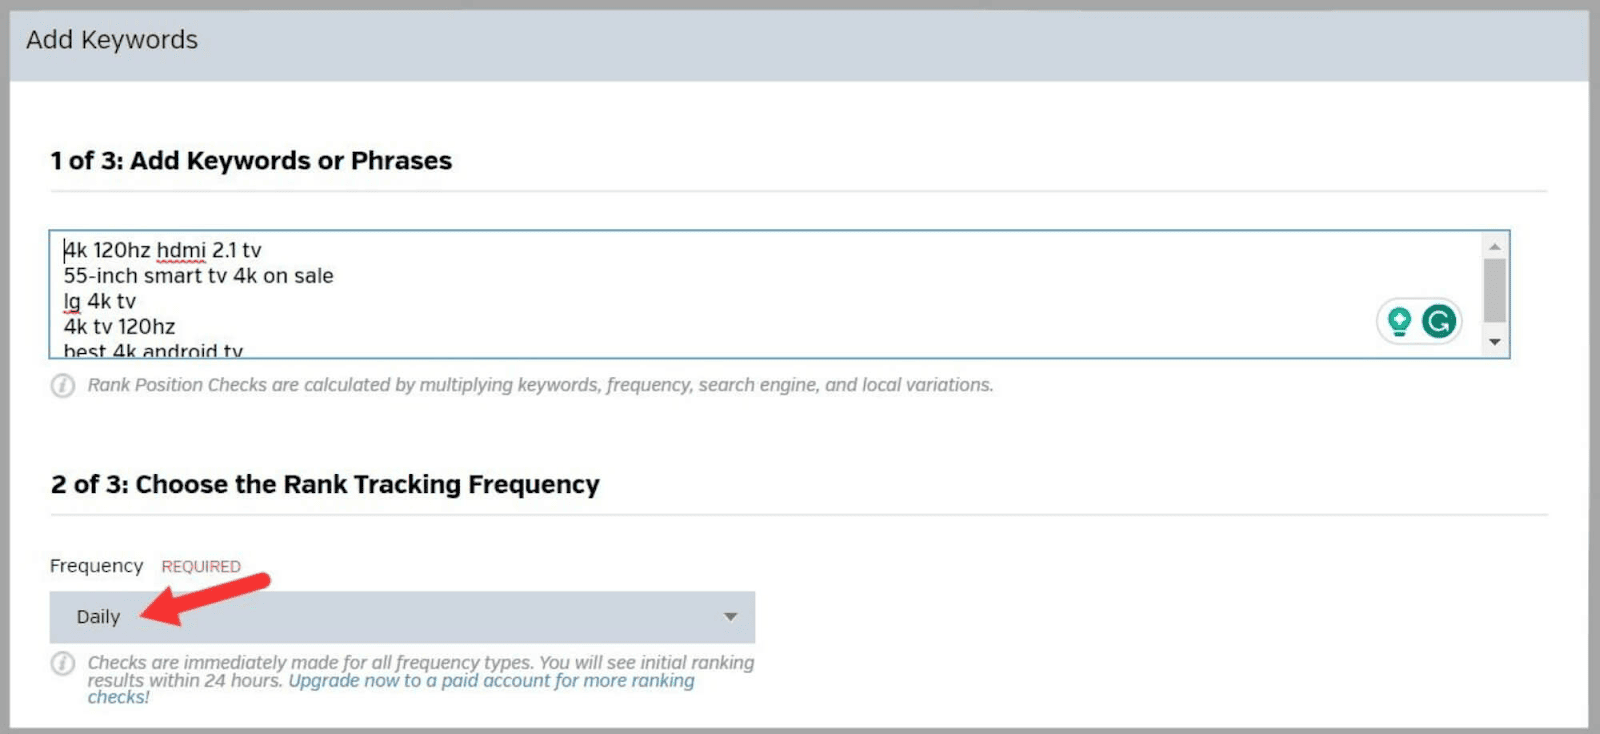The width and height of the screenshot is (1600, 734).
Task: Open the Frequency dropdown showing Daily
Action: [400, 616]
